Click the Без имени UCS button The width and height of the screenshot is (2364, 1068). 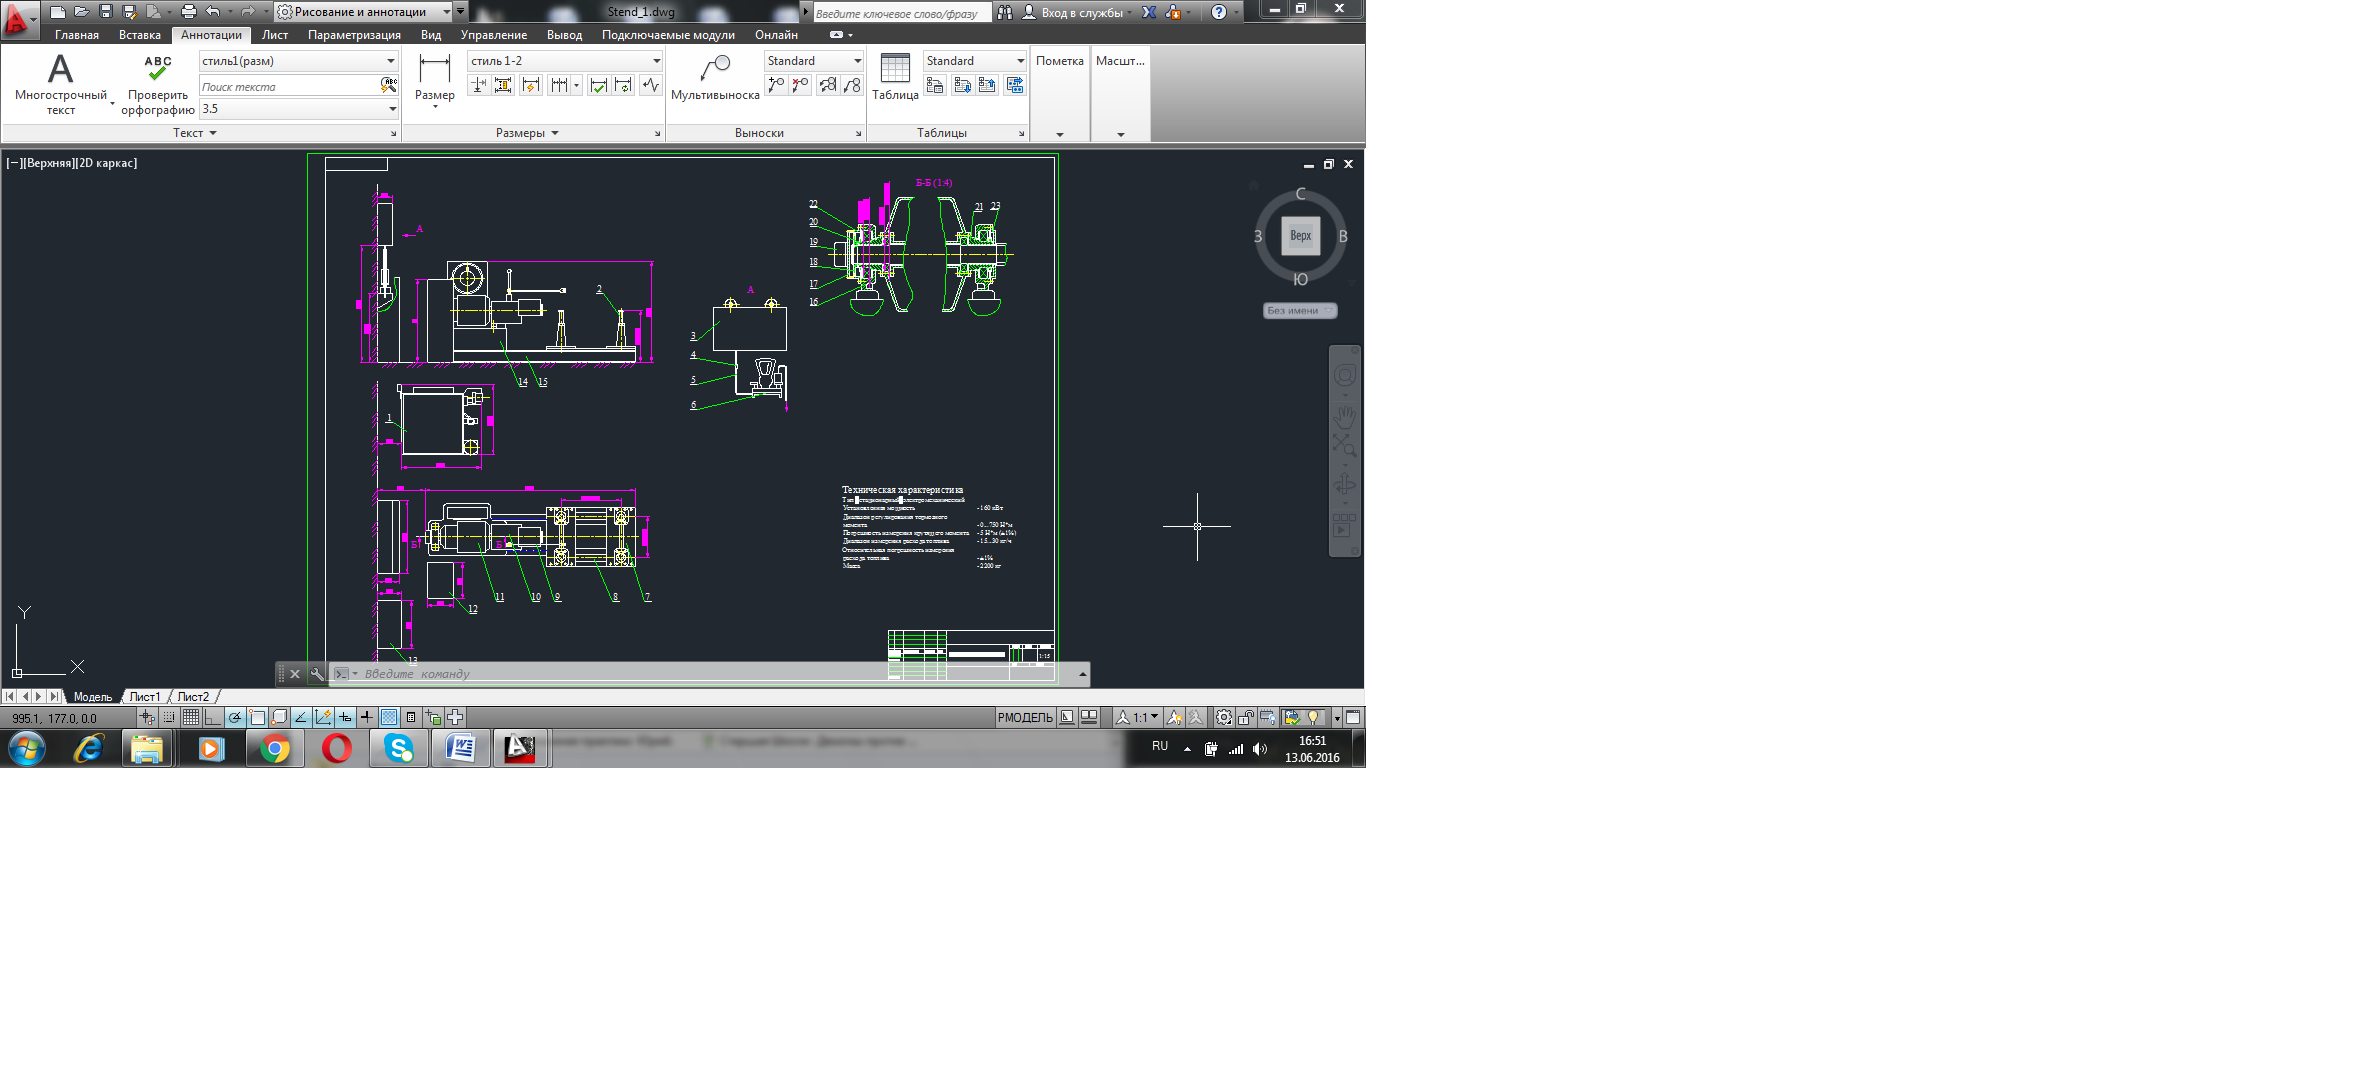pos(1300,310)
